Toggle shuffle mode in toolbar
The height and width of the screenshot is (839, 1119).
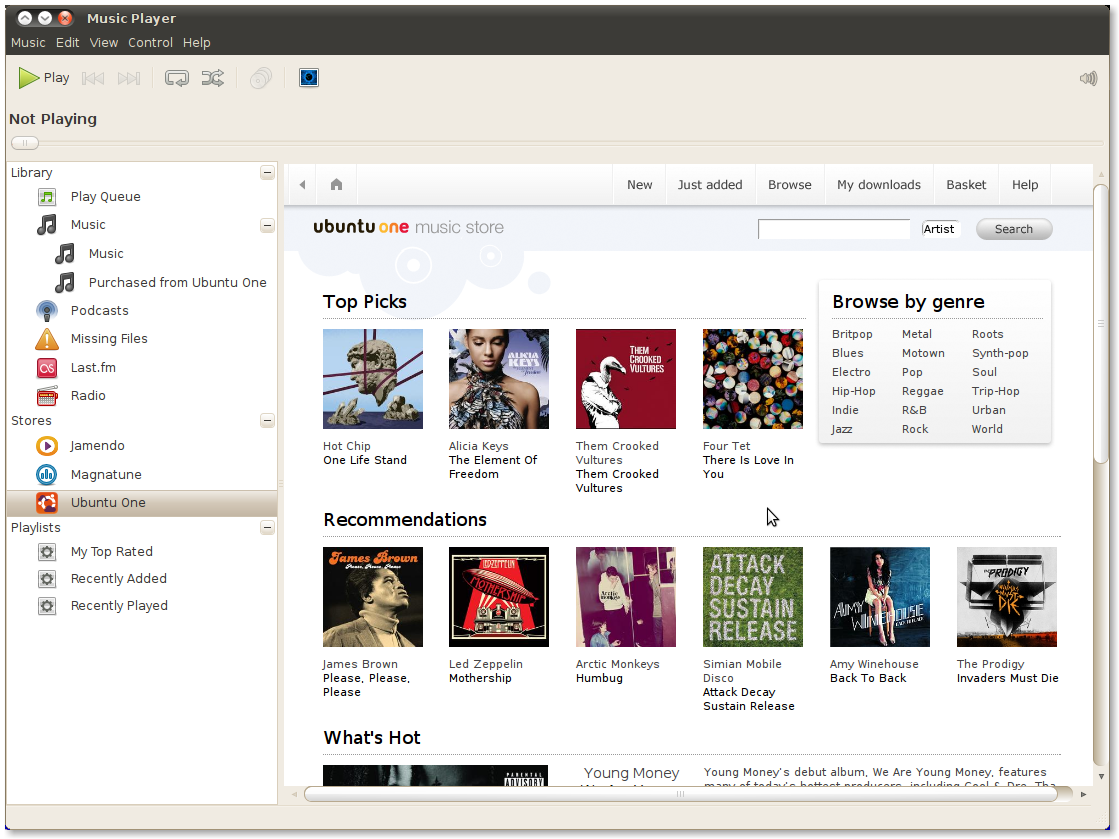213,78
